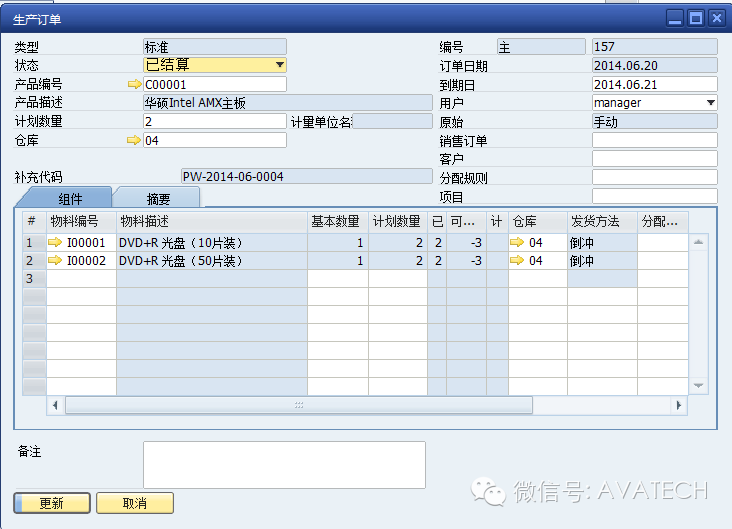
Task: Click the 备注 remarks text area
Action: pos(284,465)
